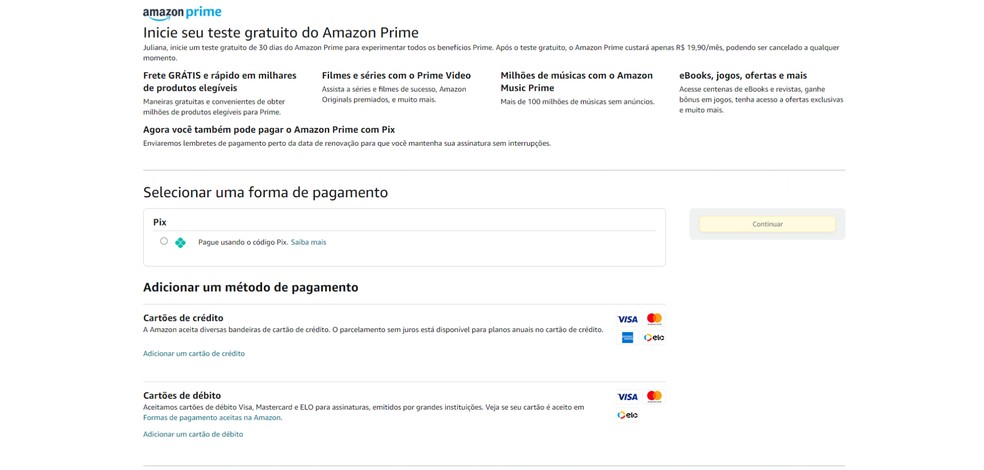Click the Selecionar uma forma de pagamento heading

265,192
